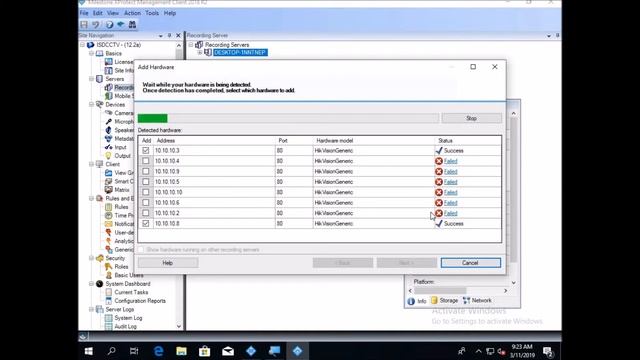640x360 pixels.
Task: Open Microsoft Store from the taskbar
Action: coord(204,351)
